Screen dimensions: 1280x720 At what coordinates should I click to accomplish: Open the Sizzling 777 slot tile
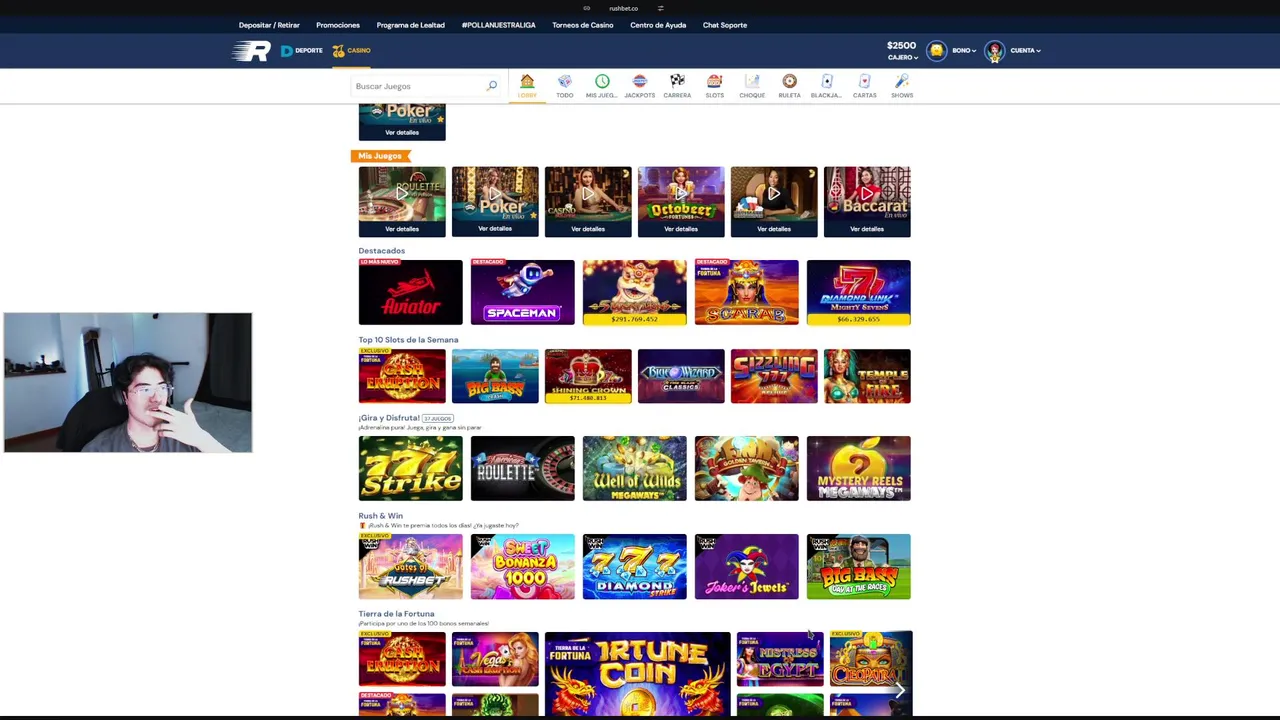pos(774,376)
